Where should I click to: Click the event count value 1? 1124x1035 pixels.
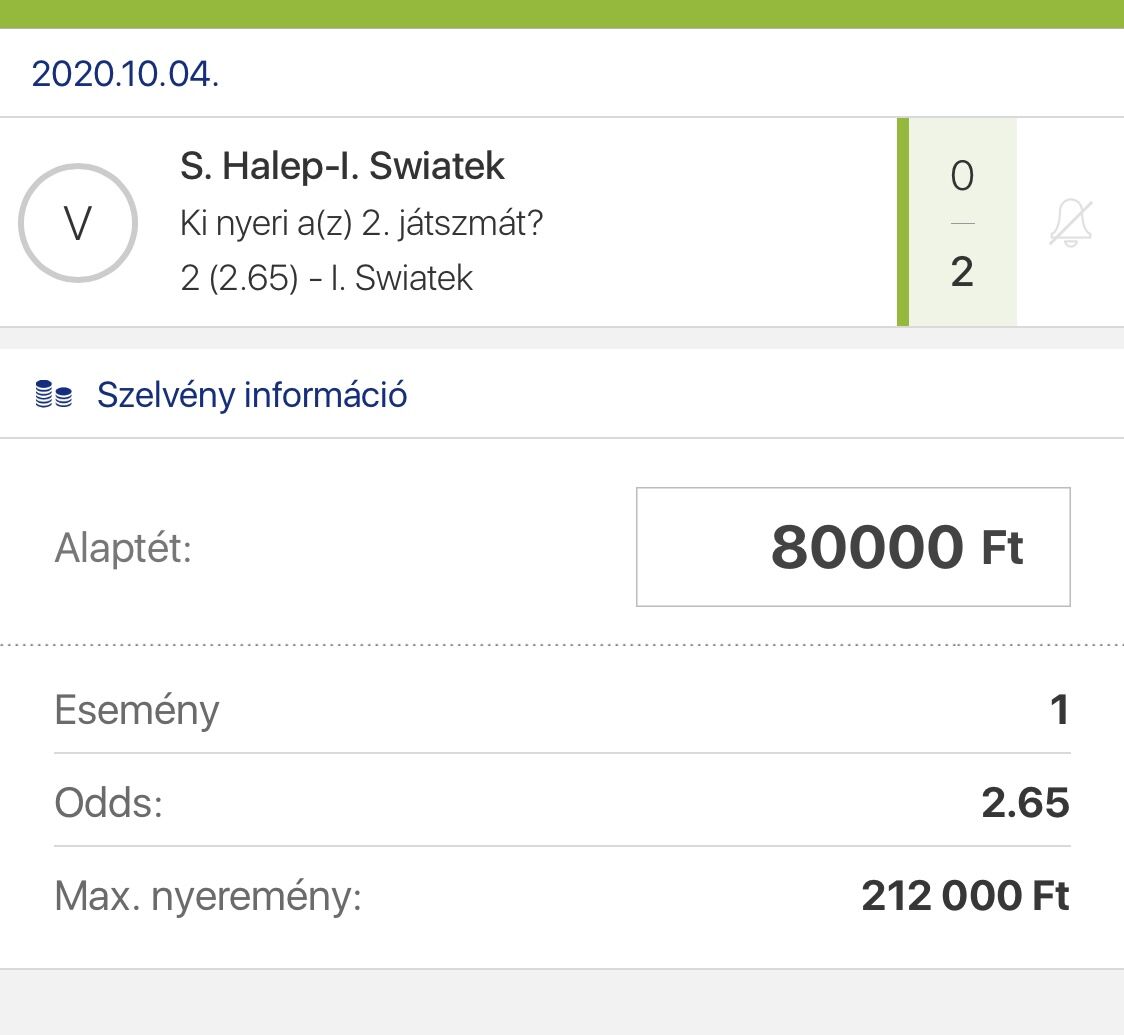(1060, 710)
